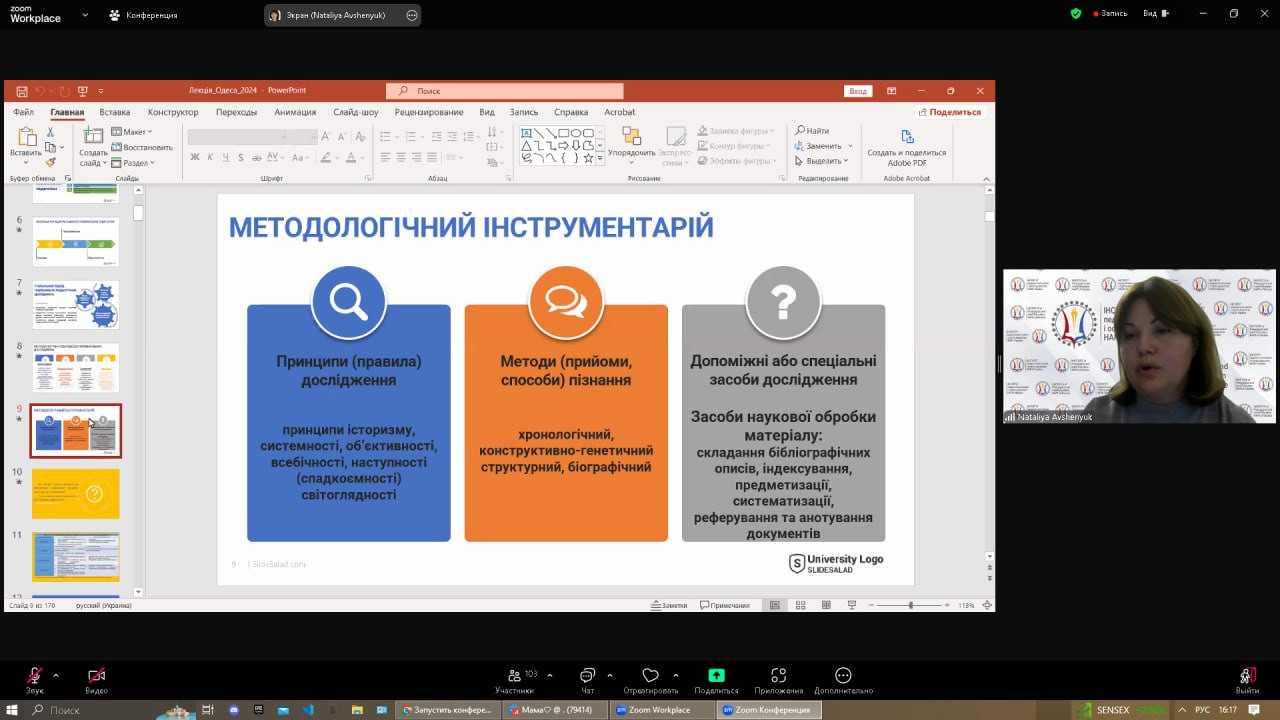Viewport: 1280px width, 720px height.
Task: Click the Отреагировать reactions heart icon
Action: [x=650, y=676]
